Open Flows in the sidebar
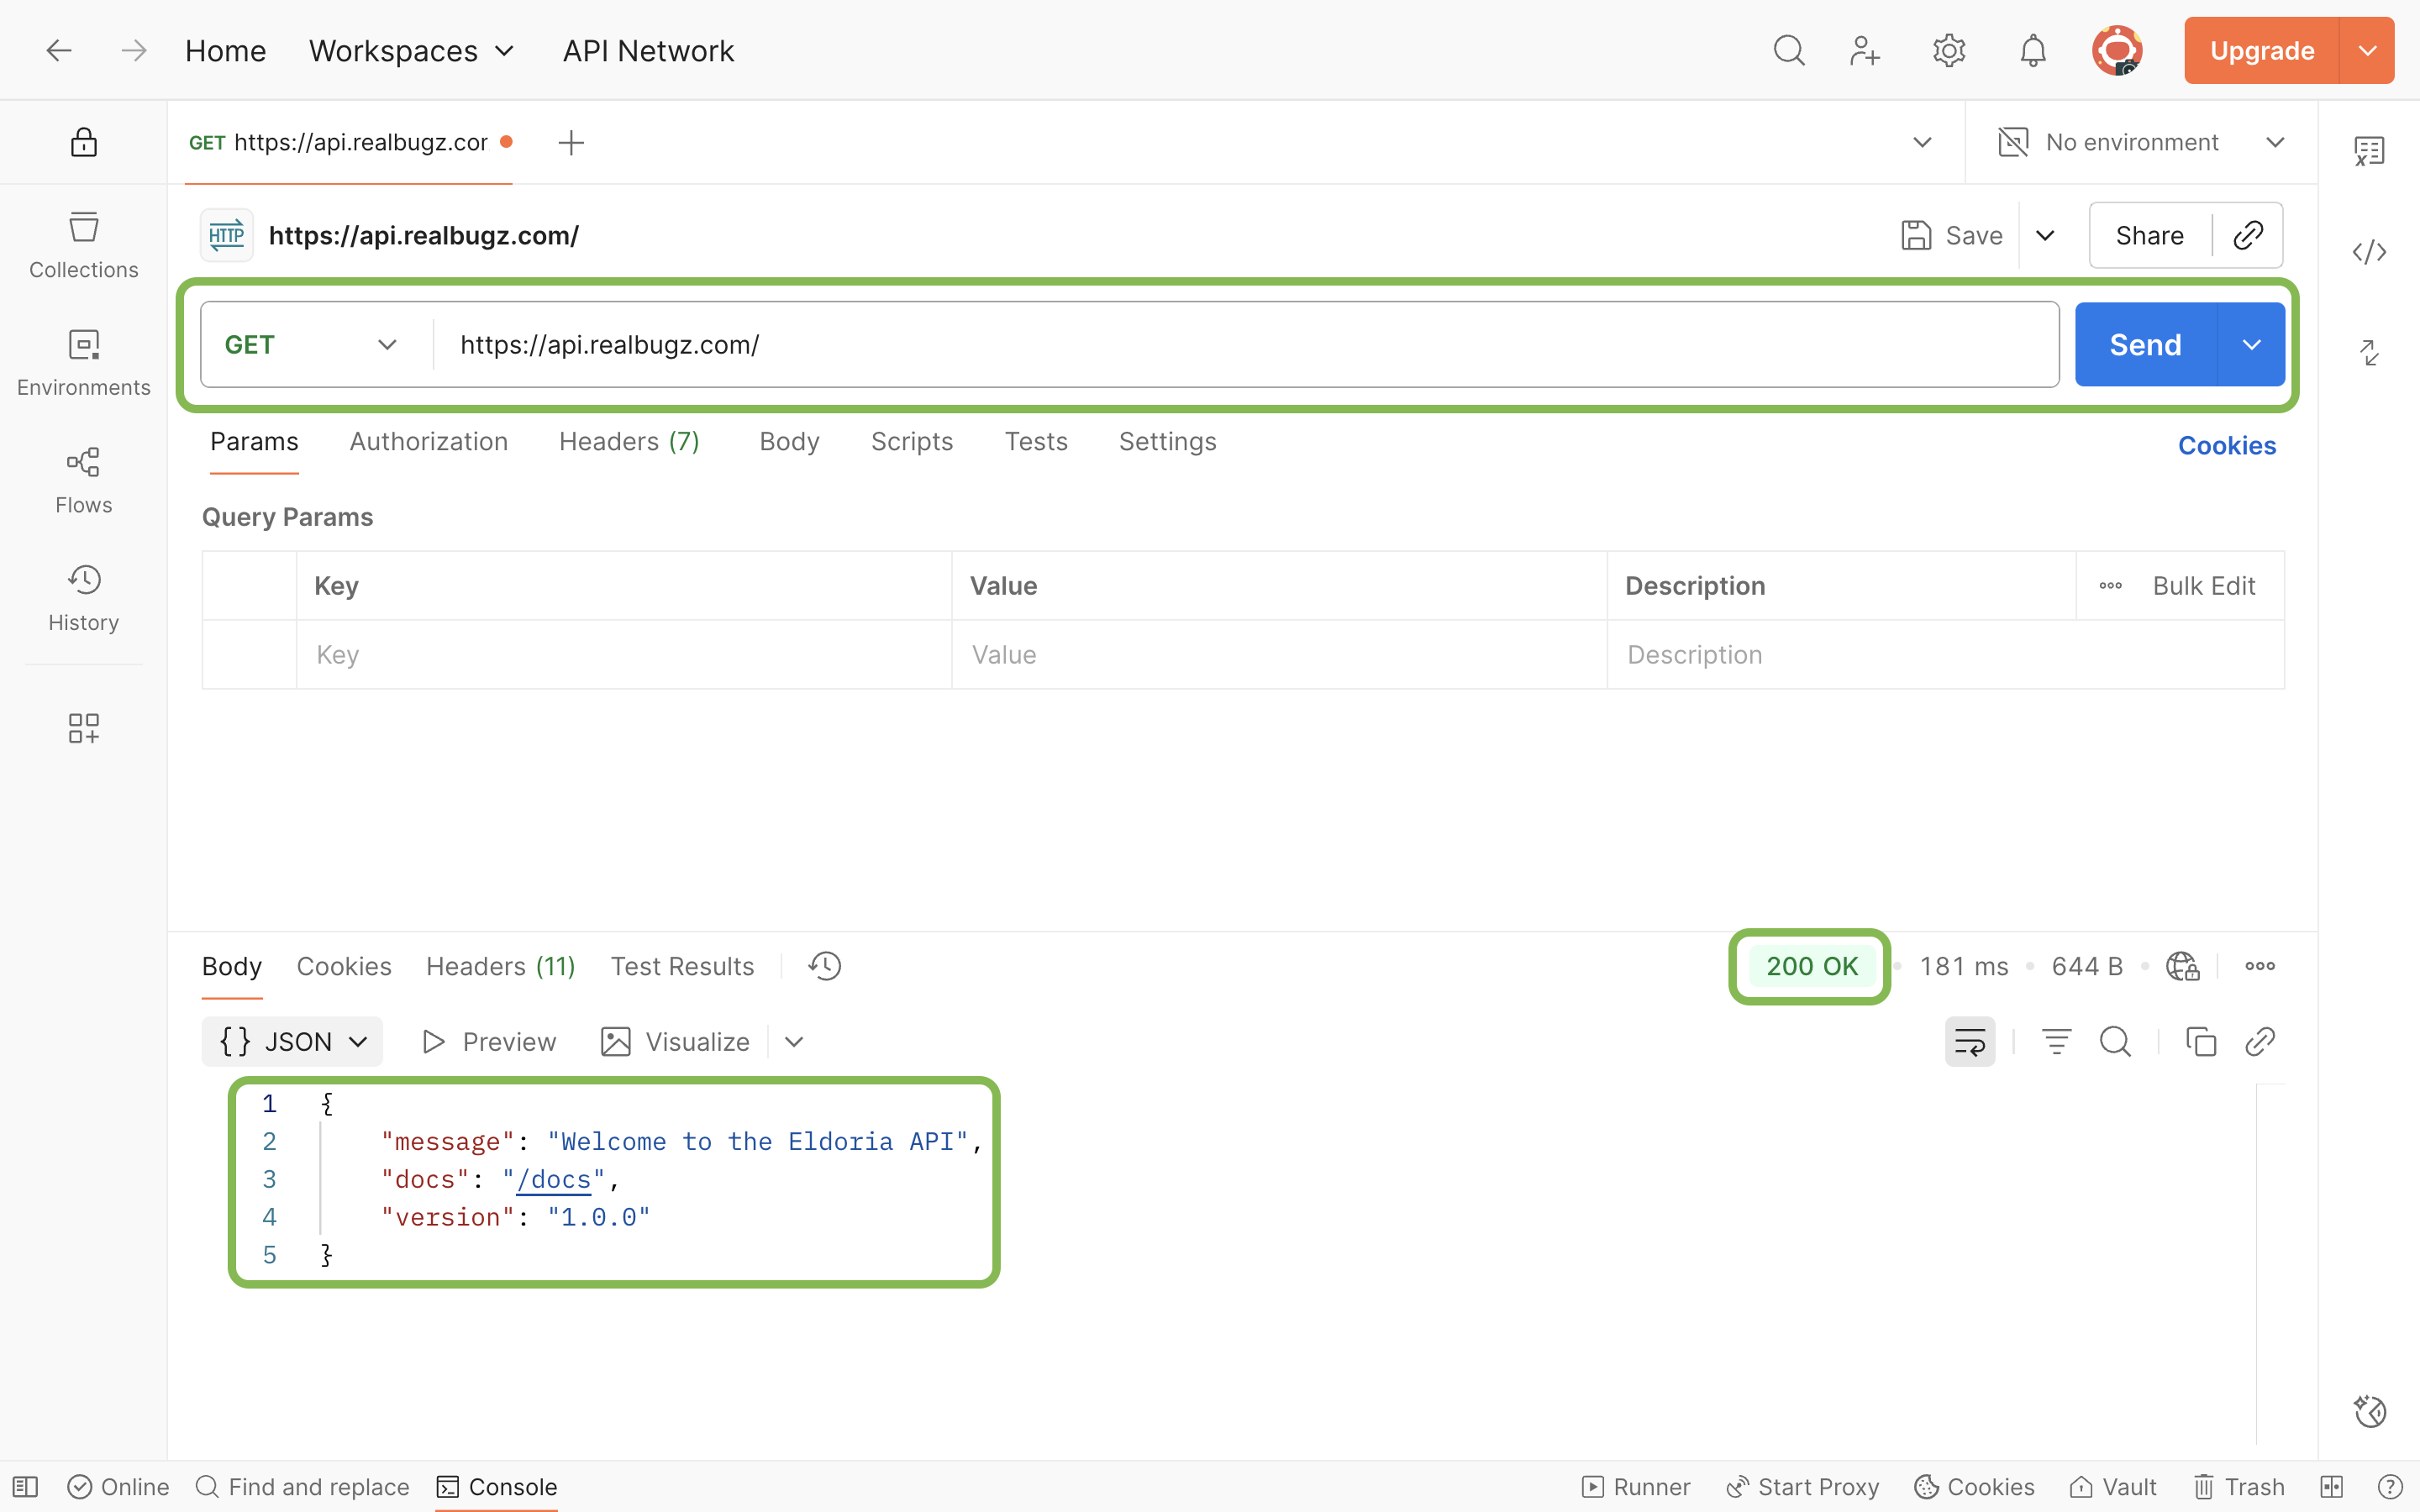 84,480
